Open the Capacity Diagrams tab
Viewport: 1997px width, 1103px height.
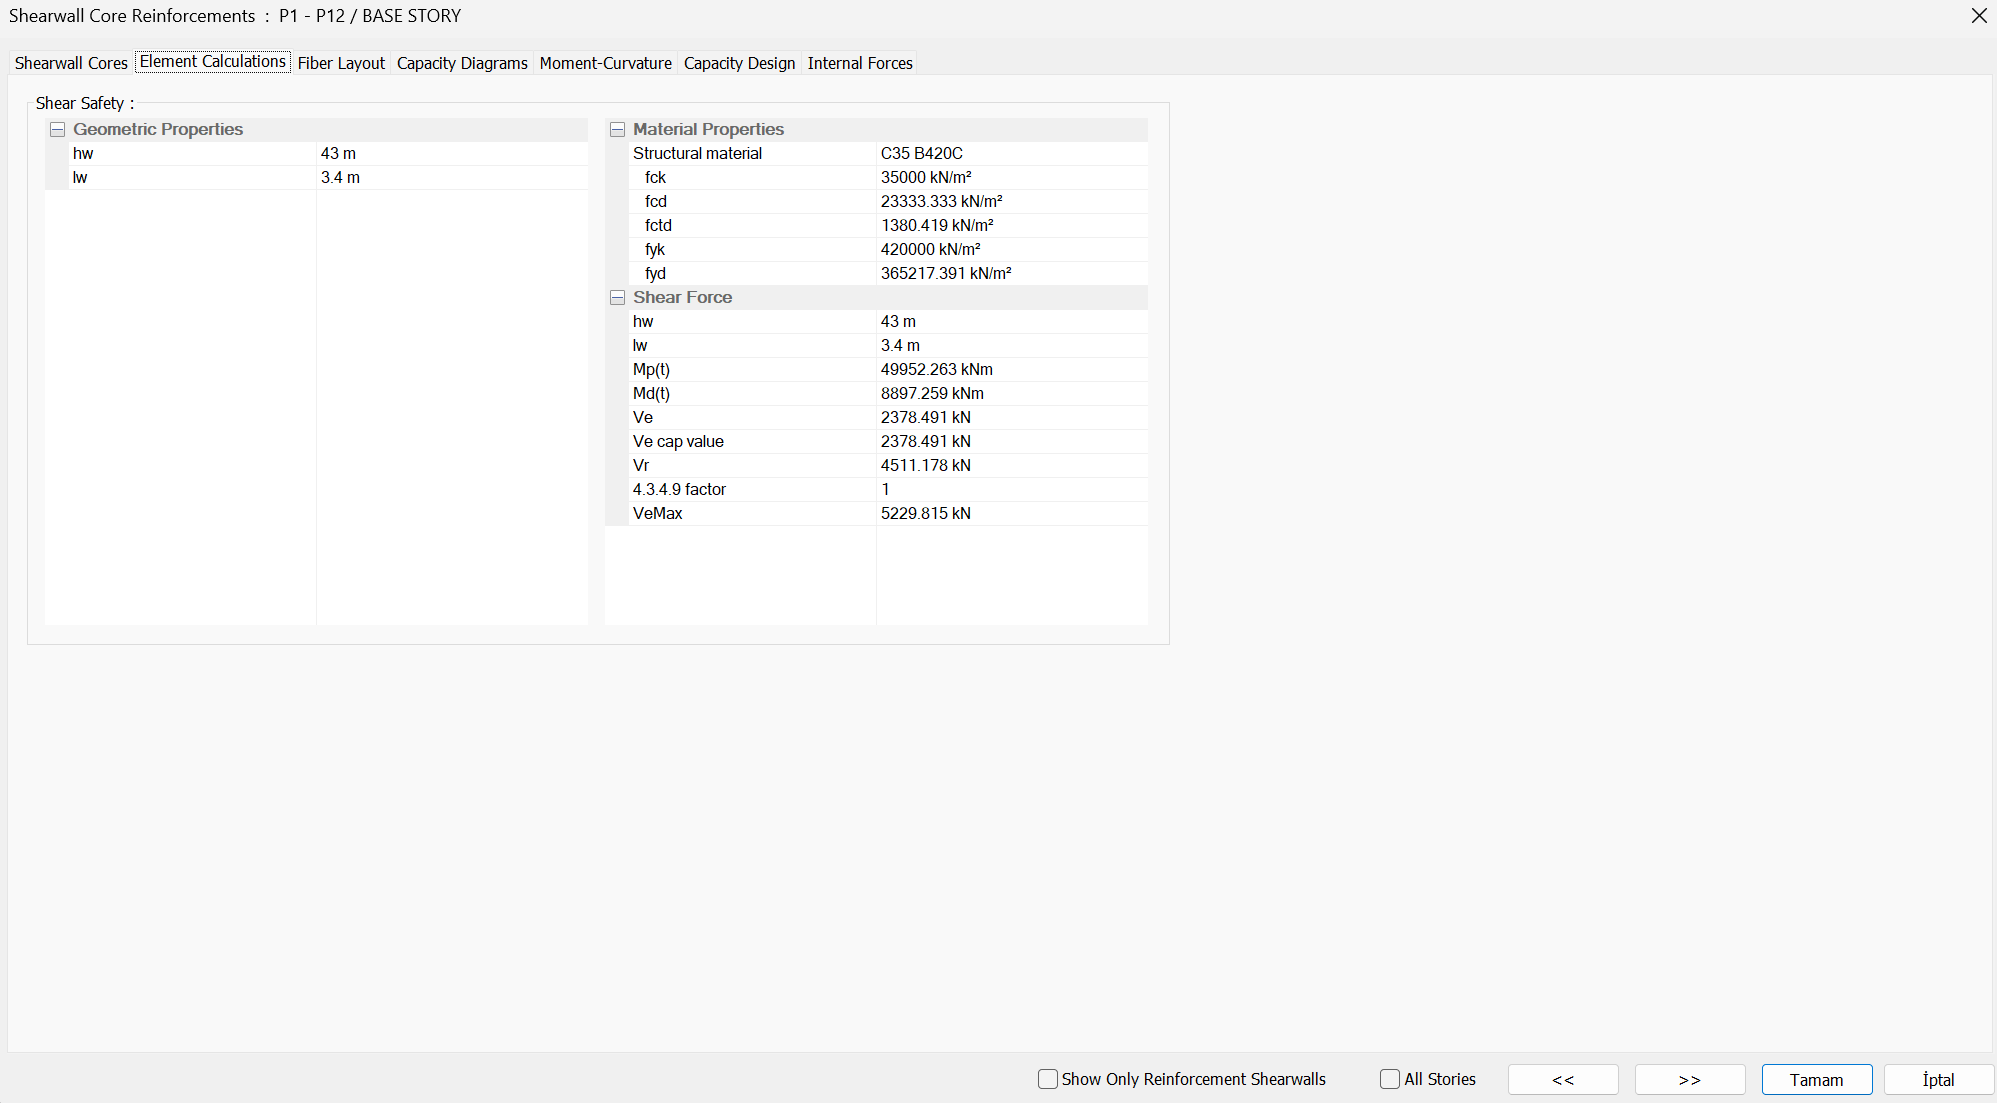[462, 63]
